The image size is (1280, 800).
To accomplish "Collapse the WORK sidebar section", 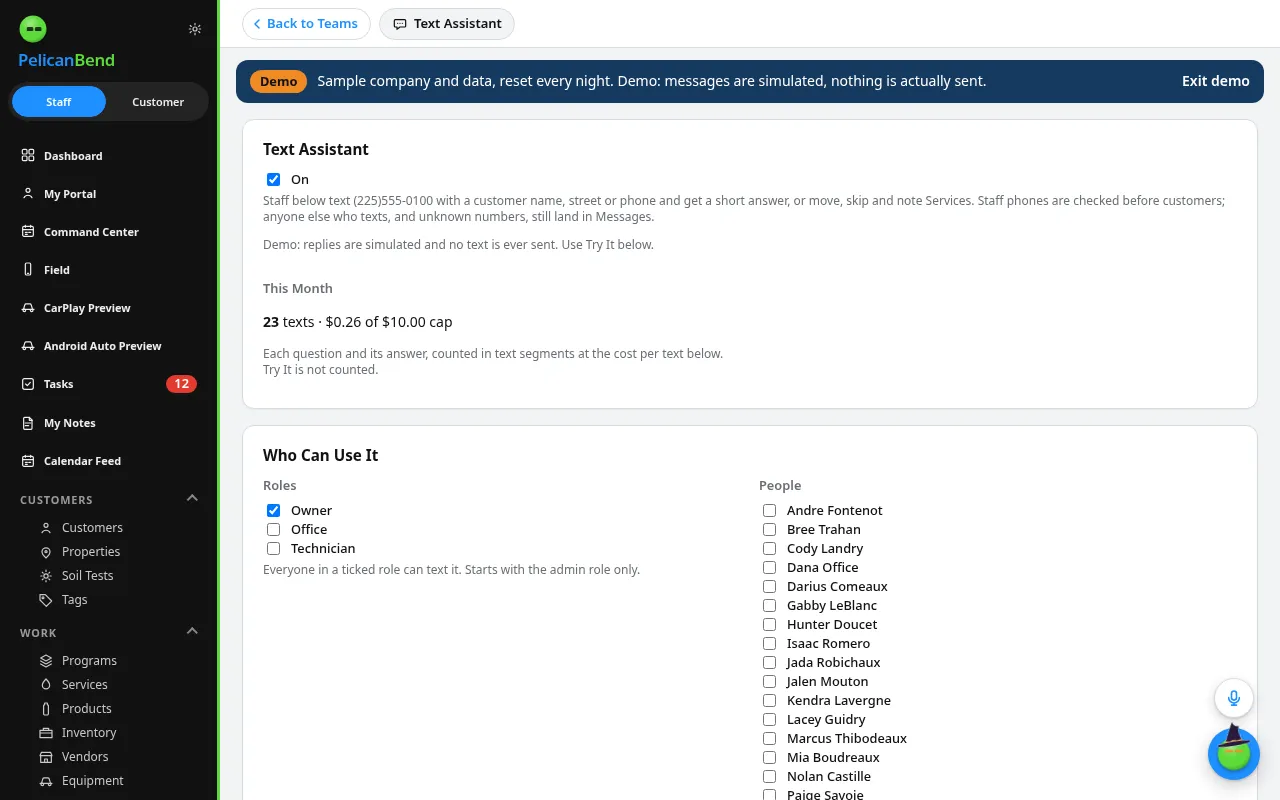I will [193, 632].
